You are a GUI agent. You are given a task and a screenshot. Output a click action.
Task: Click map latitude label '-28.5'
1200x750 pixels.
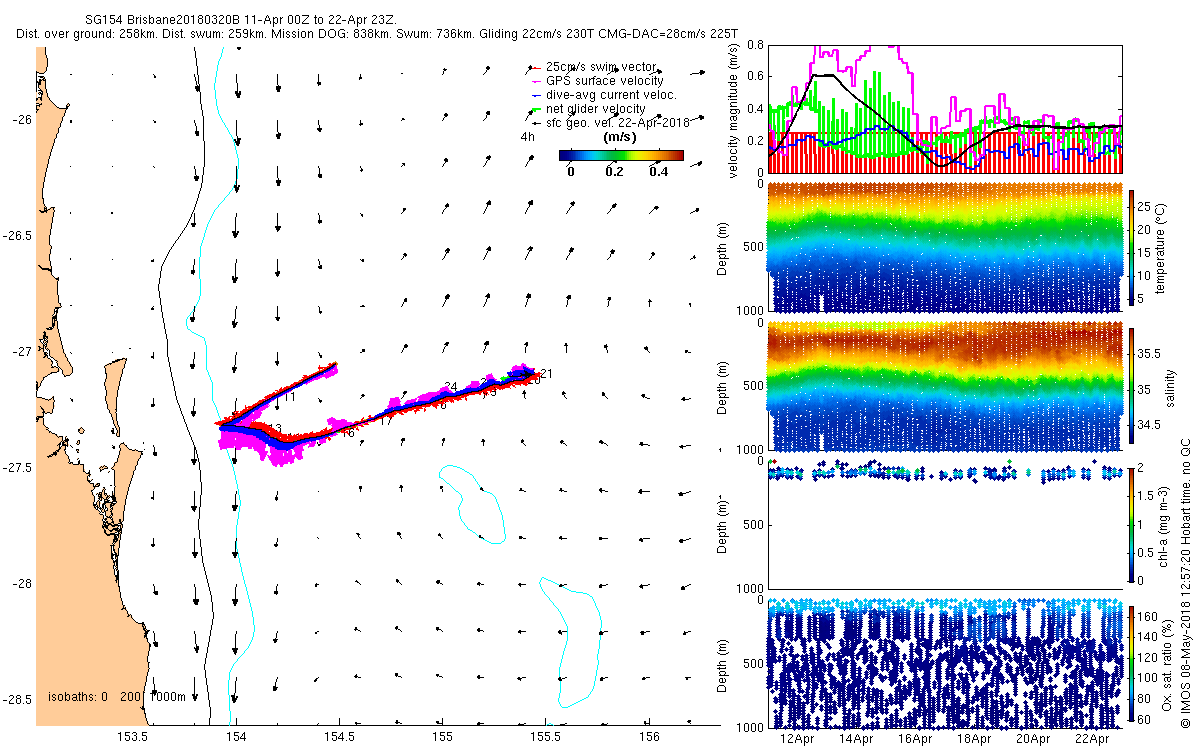click(19, 700)
